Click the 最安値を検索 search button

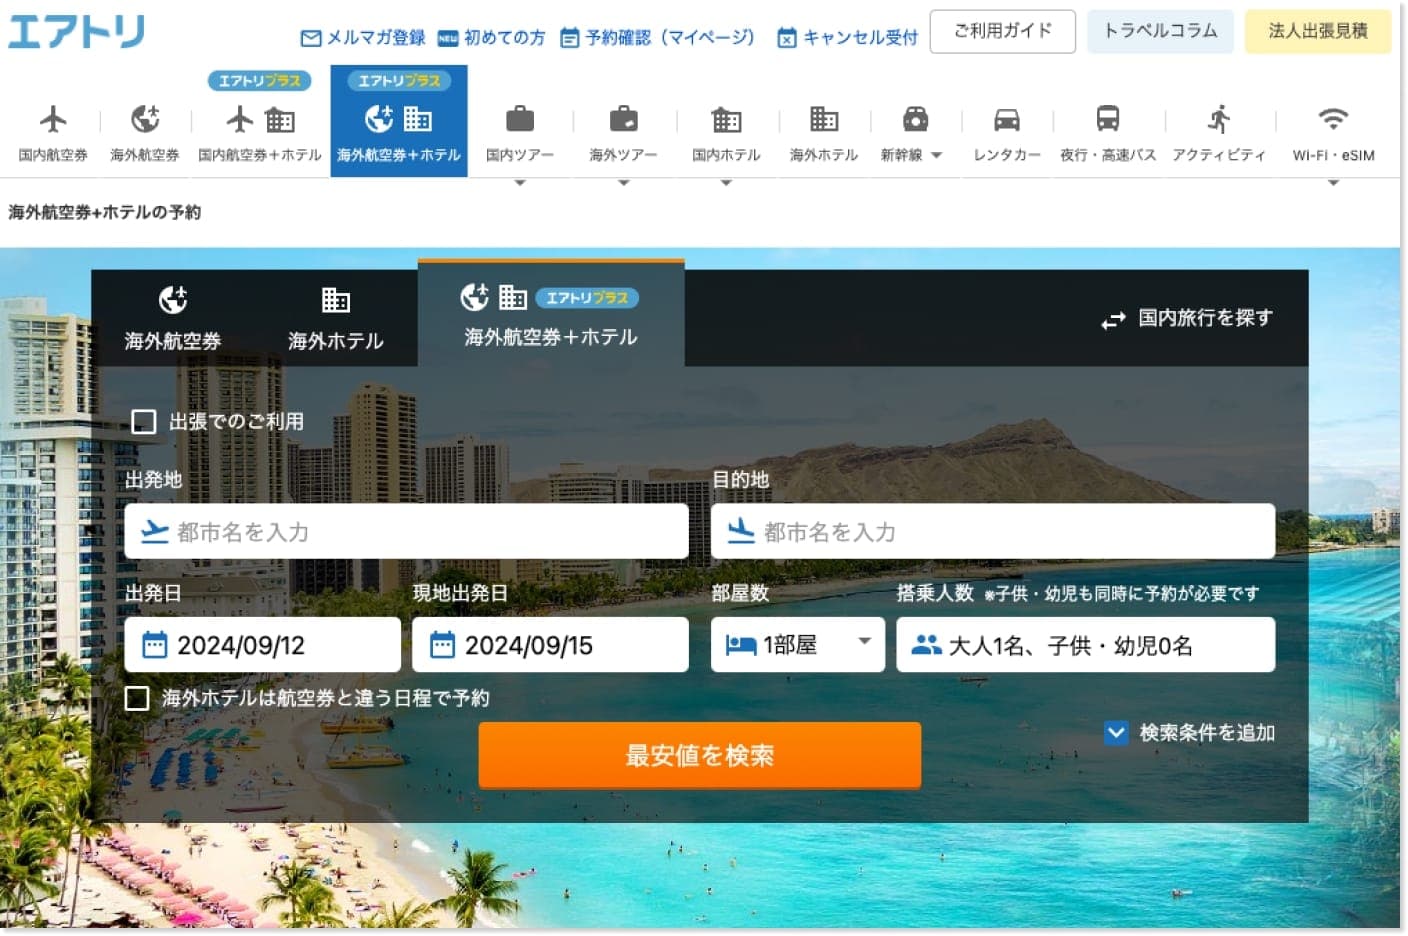(x=699, y=755)
